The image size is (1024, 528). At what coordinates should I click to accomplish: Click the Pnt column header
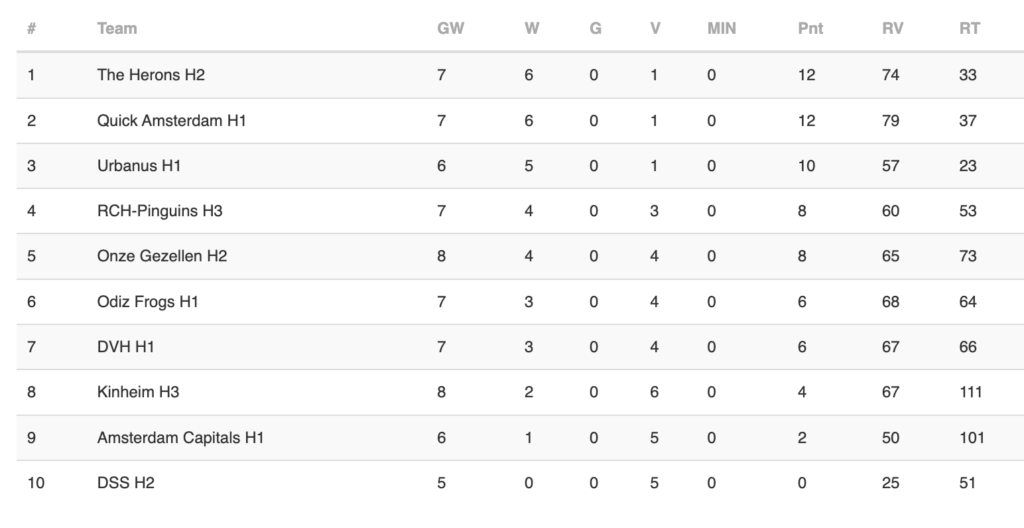pos(810,29)
